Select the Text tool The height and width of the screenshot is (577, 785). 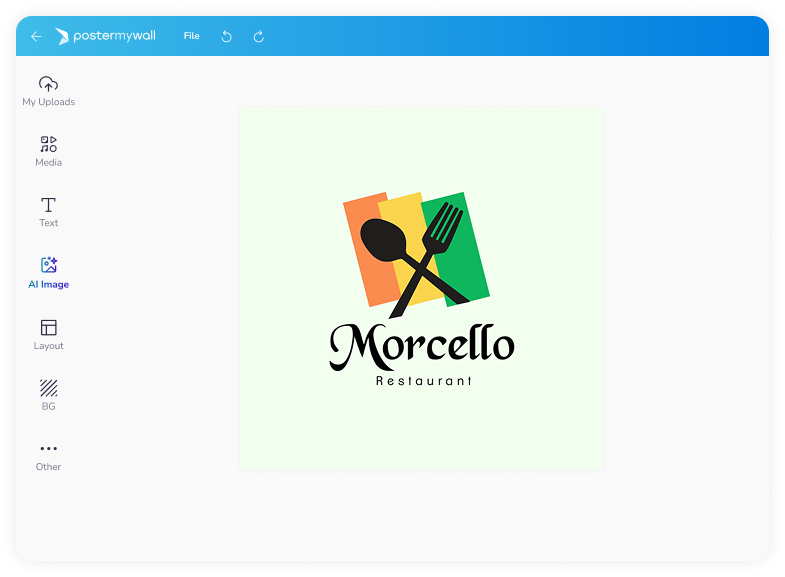click(48, 211)
